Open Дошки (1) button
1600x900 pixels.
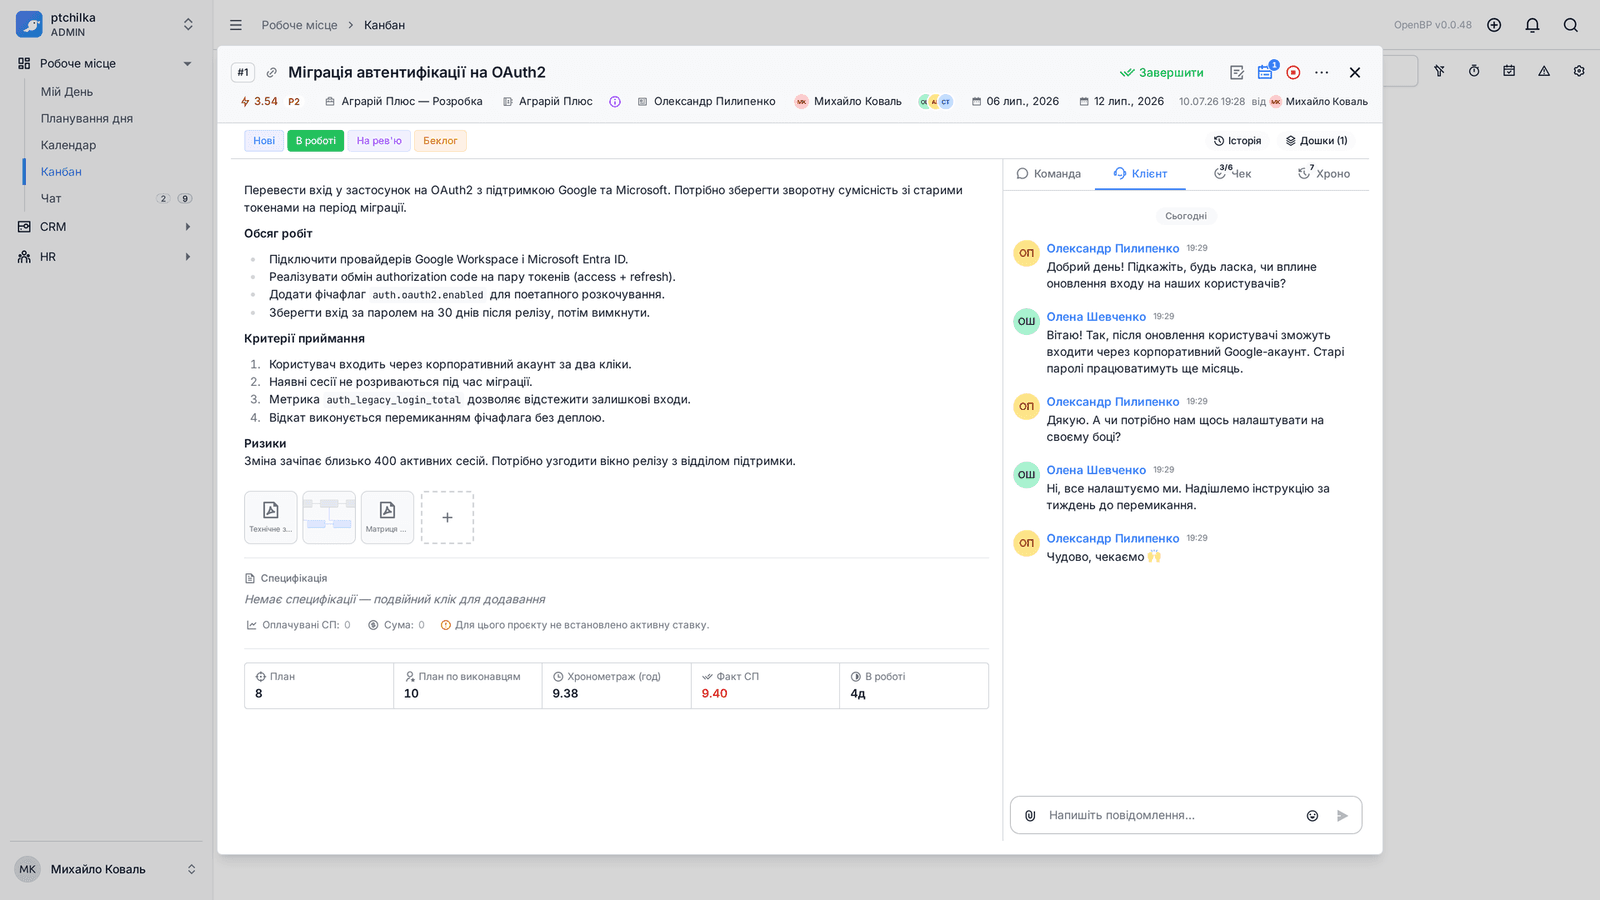[1316, 141]
